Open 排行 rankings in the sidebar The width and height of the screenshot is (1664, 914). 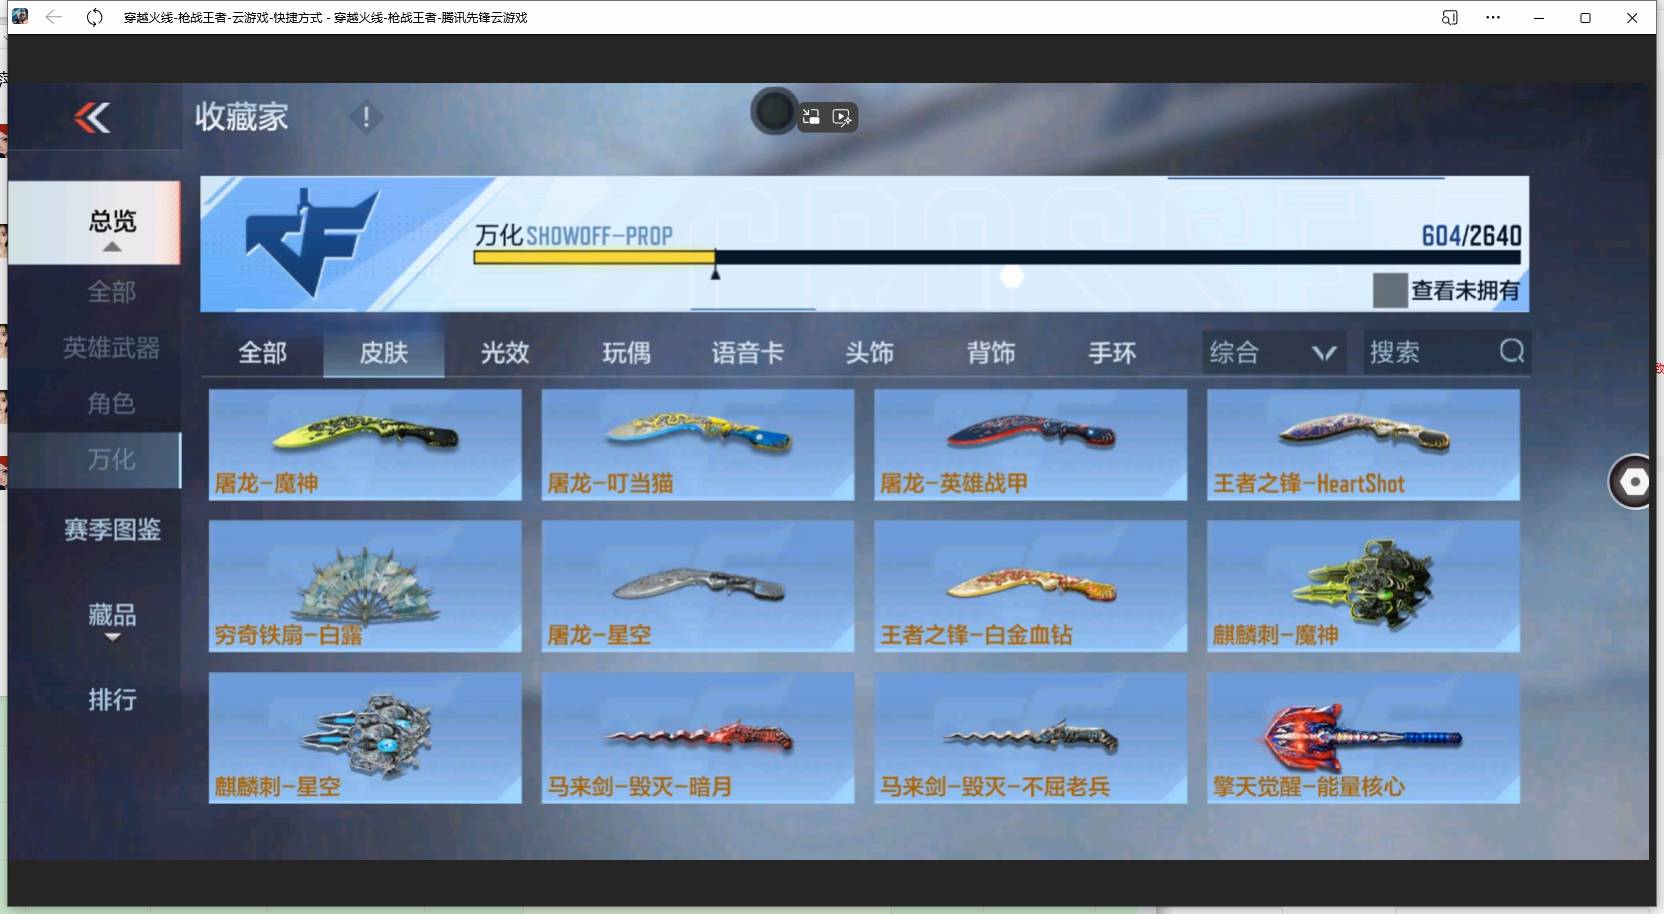pyautogui.click(x=112, y=699)
